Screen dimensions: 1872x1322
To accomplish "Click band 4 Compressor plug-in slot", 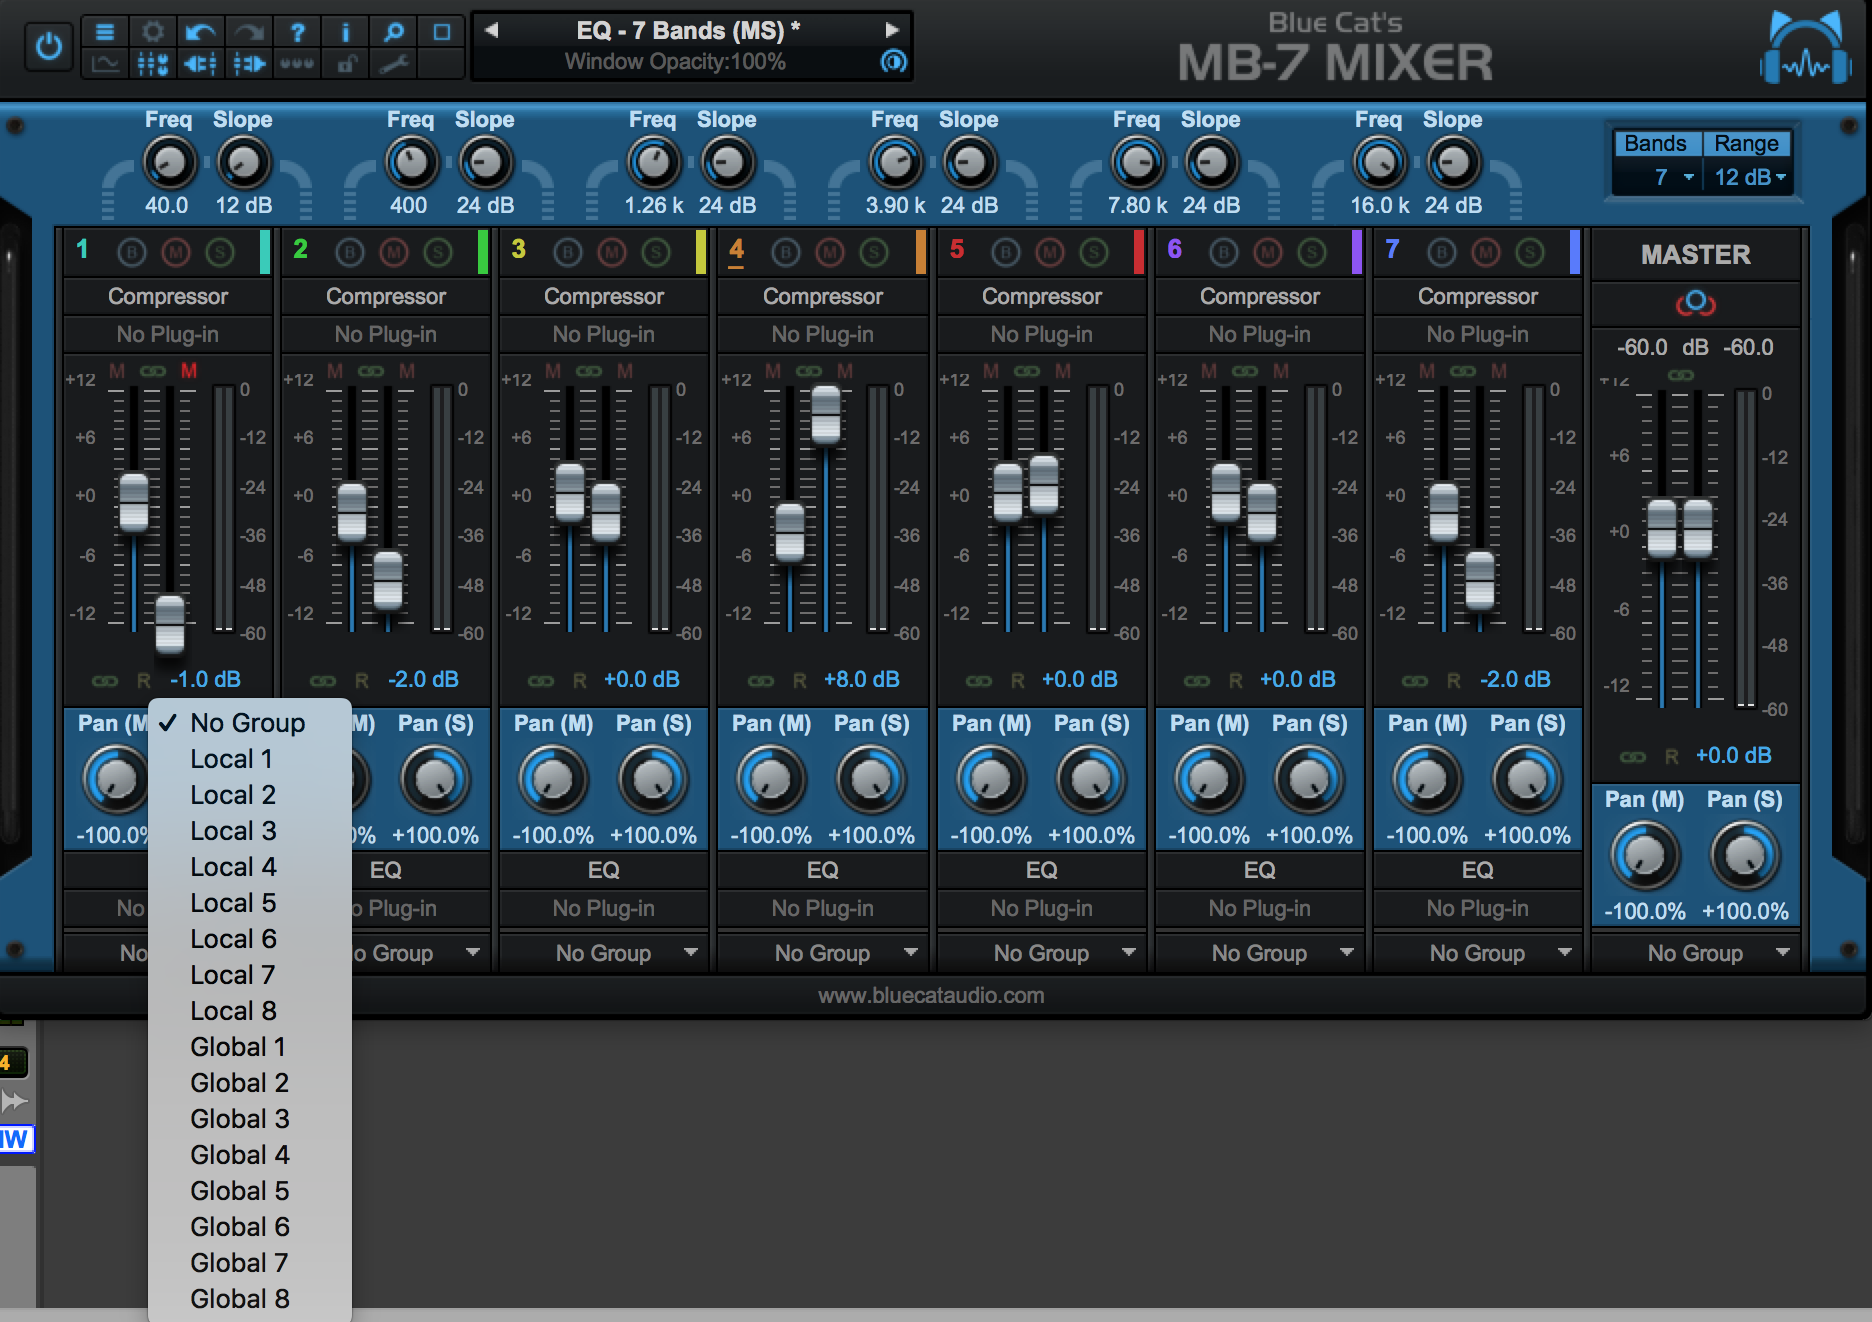I will pyautogui.click(x=822, y=297).
